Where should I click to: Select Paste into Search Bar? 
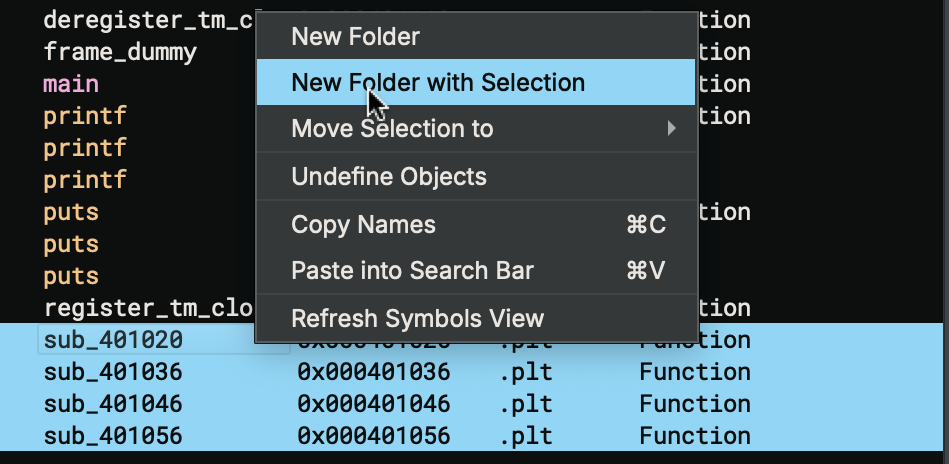point(412,271)
